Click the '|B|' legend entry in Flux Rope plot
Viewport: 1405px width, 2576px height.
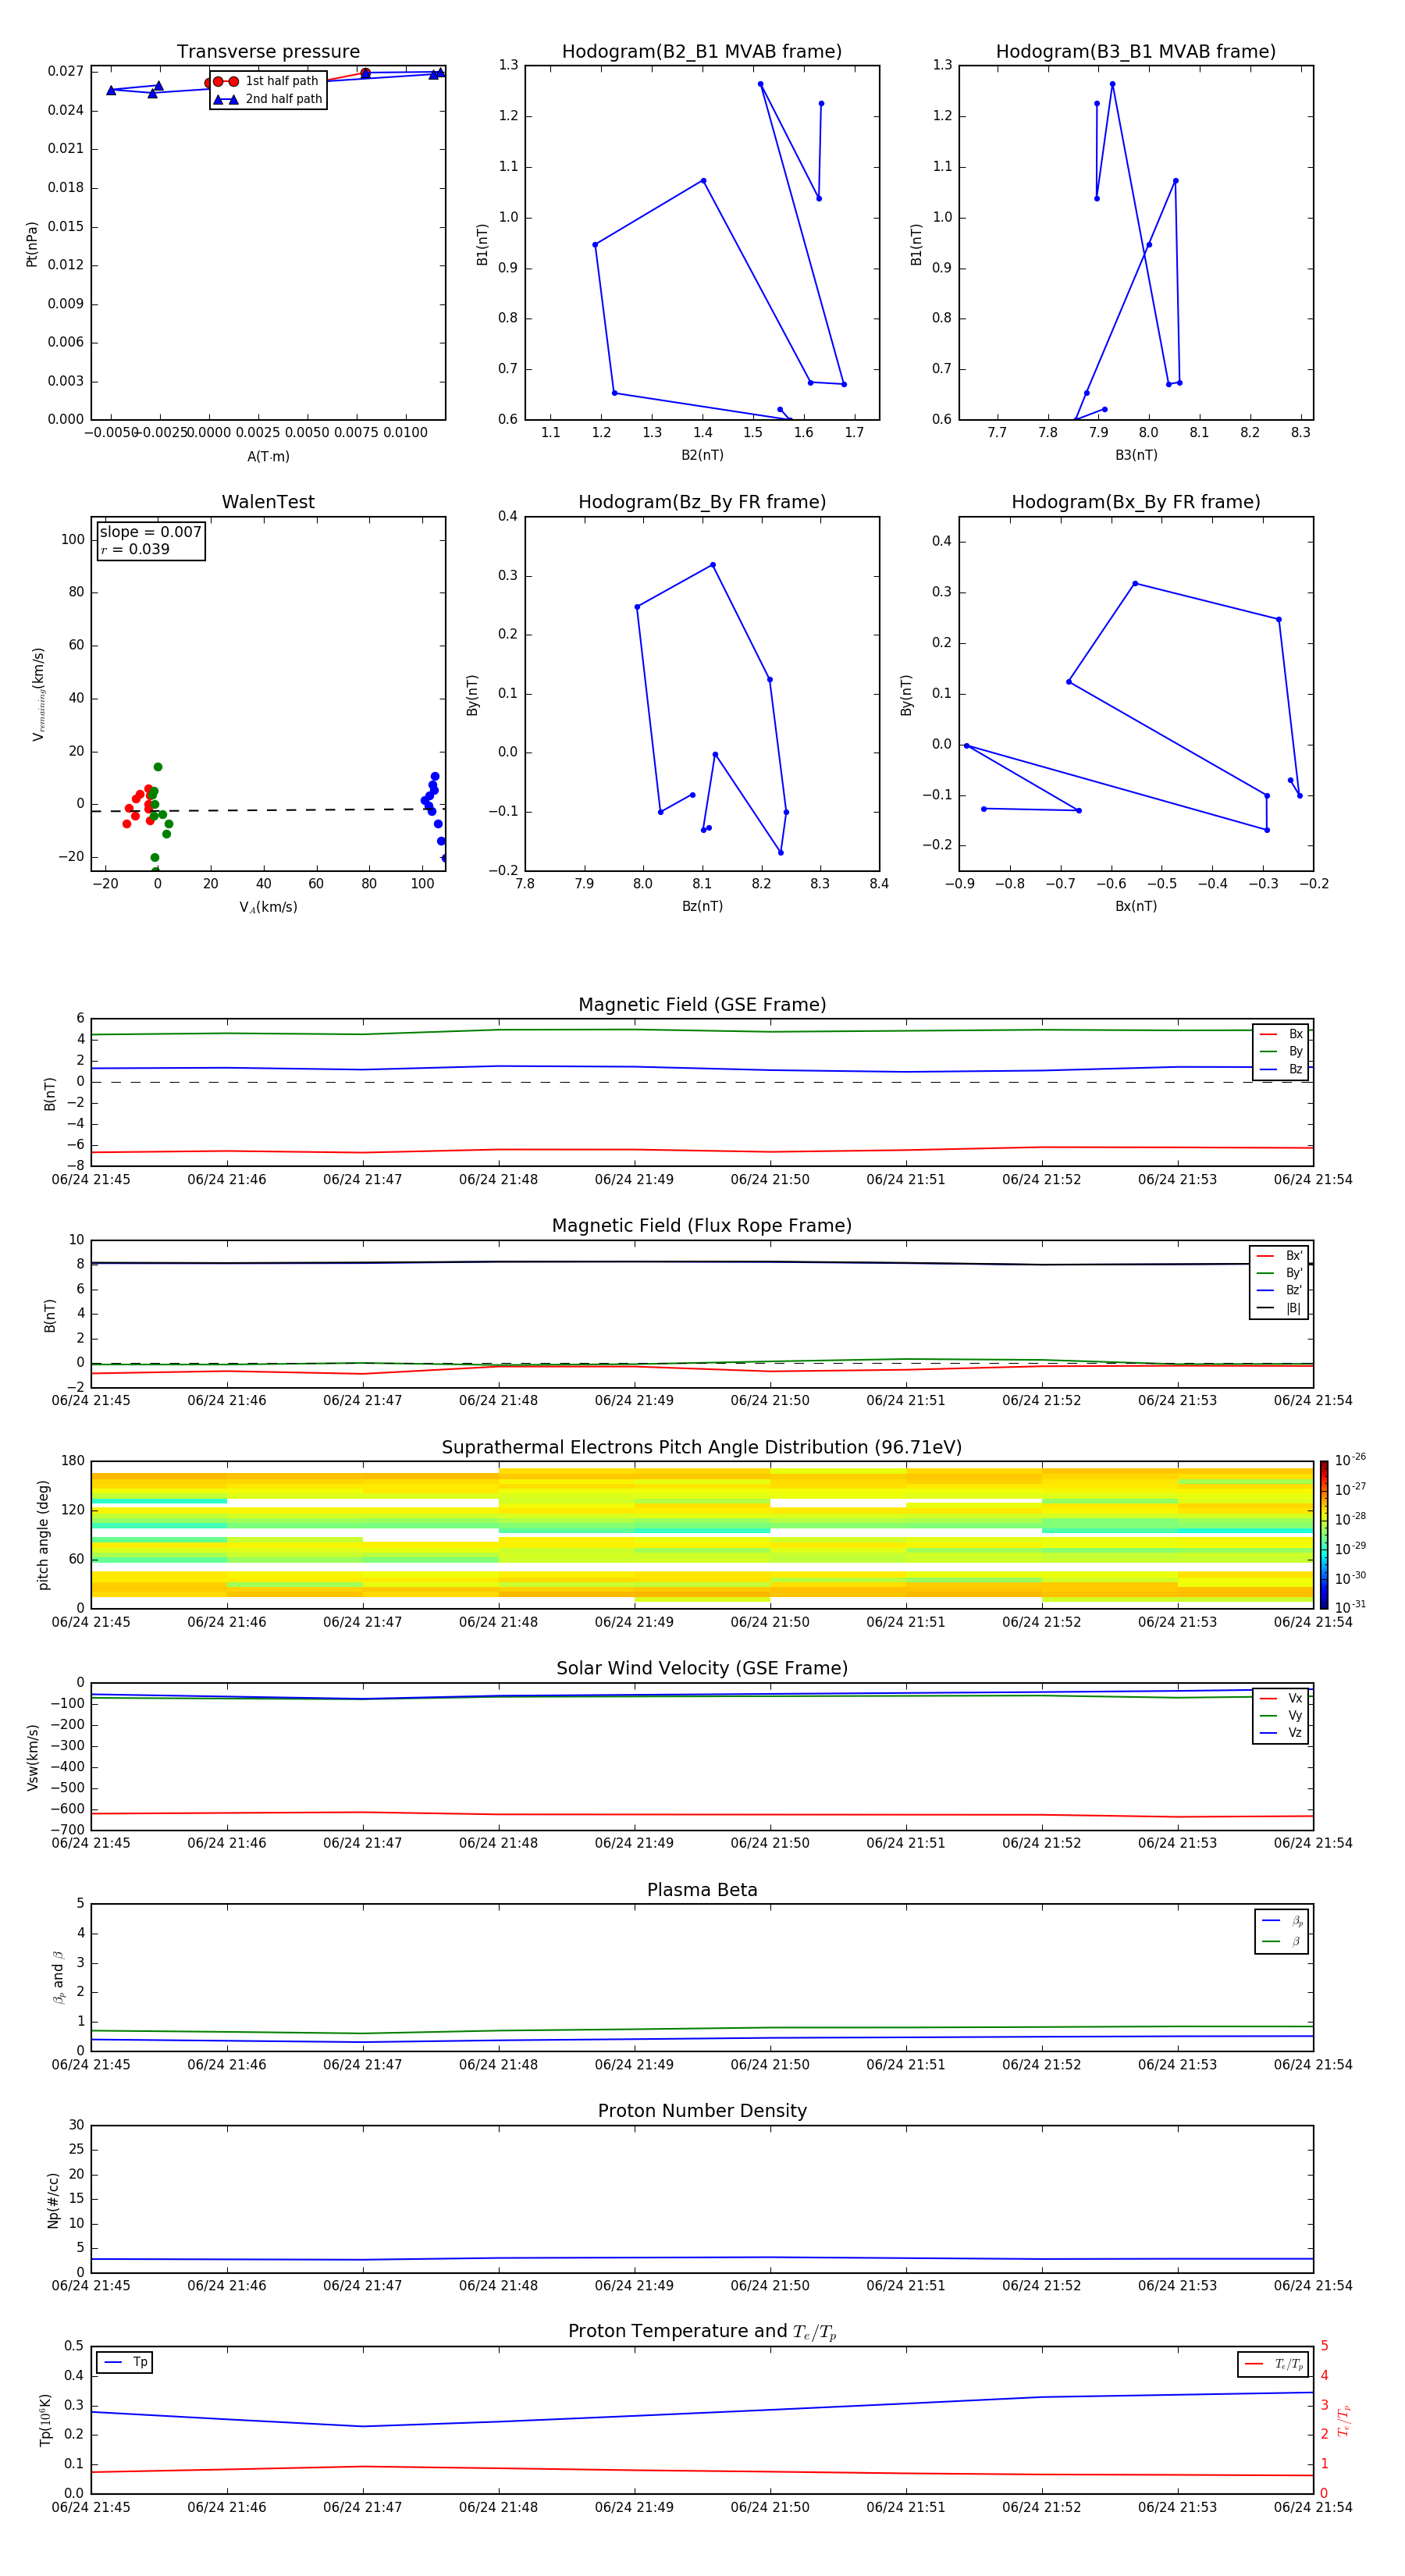[x=1279, y=1308]
